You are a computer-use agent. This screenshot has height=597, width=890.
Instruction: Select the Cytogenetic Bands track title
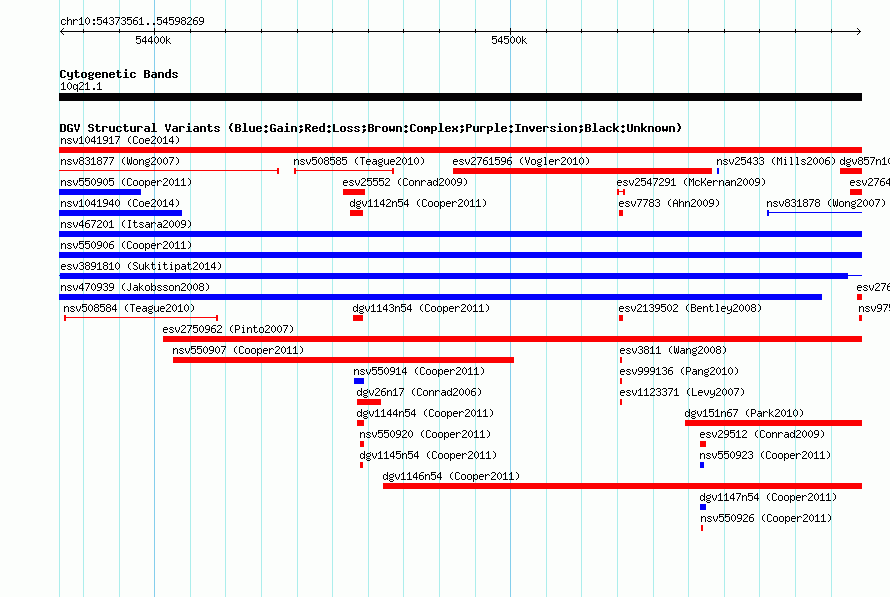coord(119,74)
